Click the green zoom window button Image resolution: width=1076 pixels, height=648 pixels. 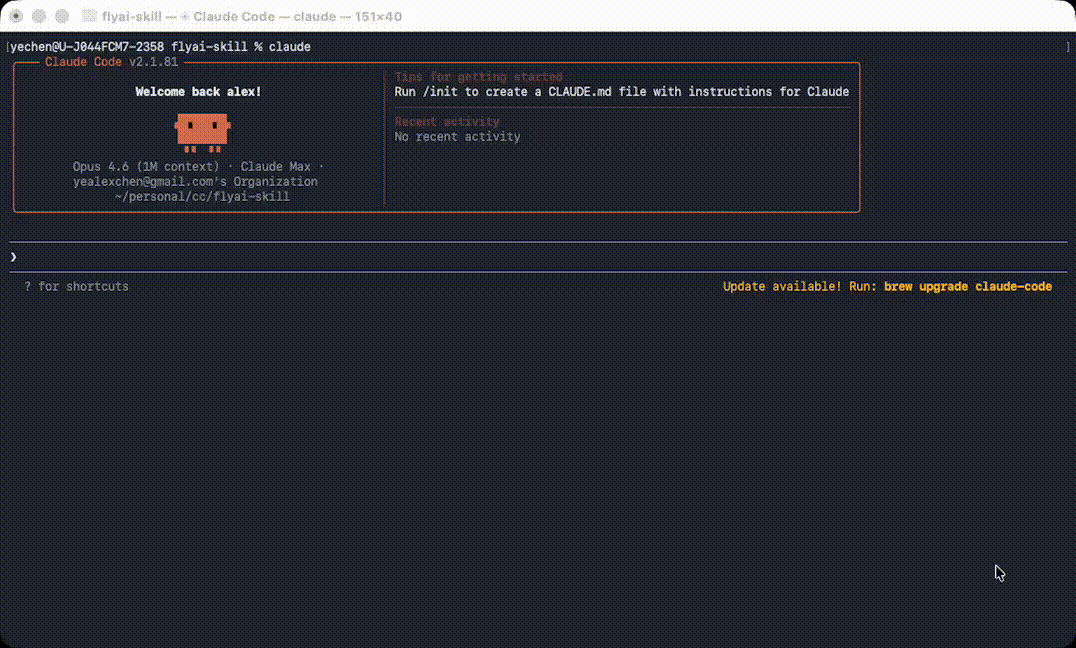tap(61, 16)
